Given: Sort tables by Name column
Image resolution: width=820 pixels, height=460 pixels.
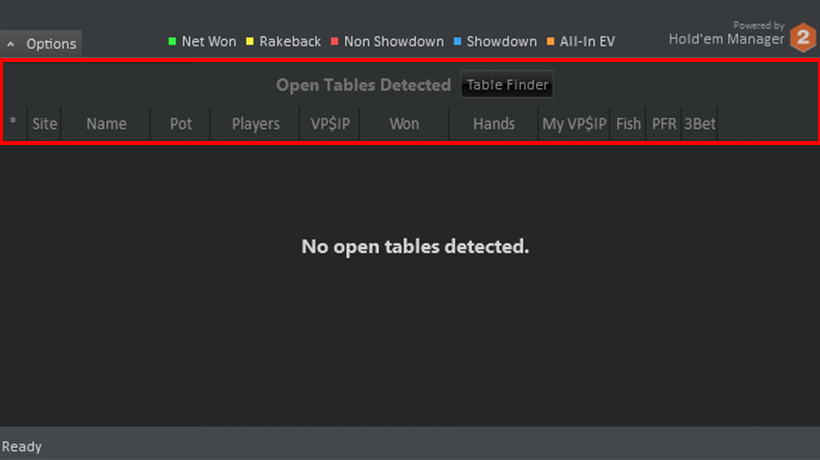Looking at the screenshot, I should pos(106,123).
